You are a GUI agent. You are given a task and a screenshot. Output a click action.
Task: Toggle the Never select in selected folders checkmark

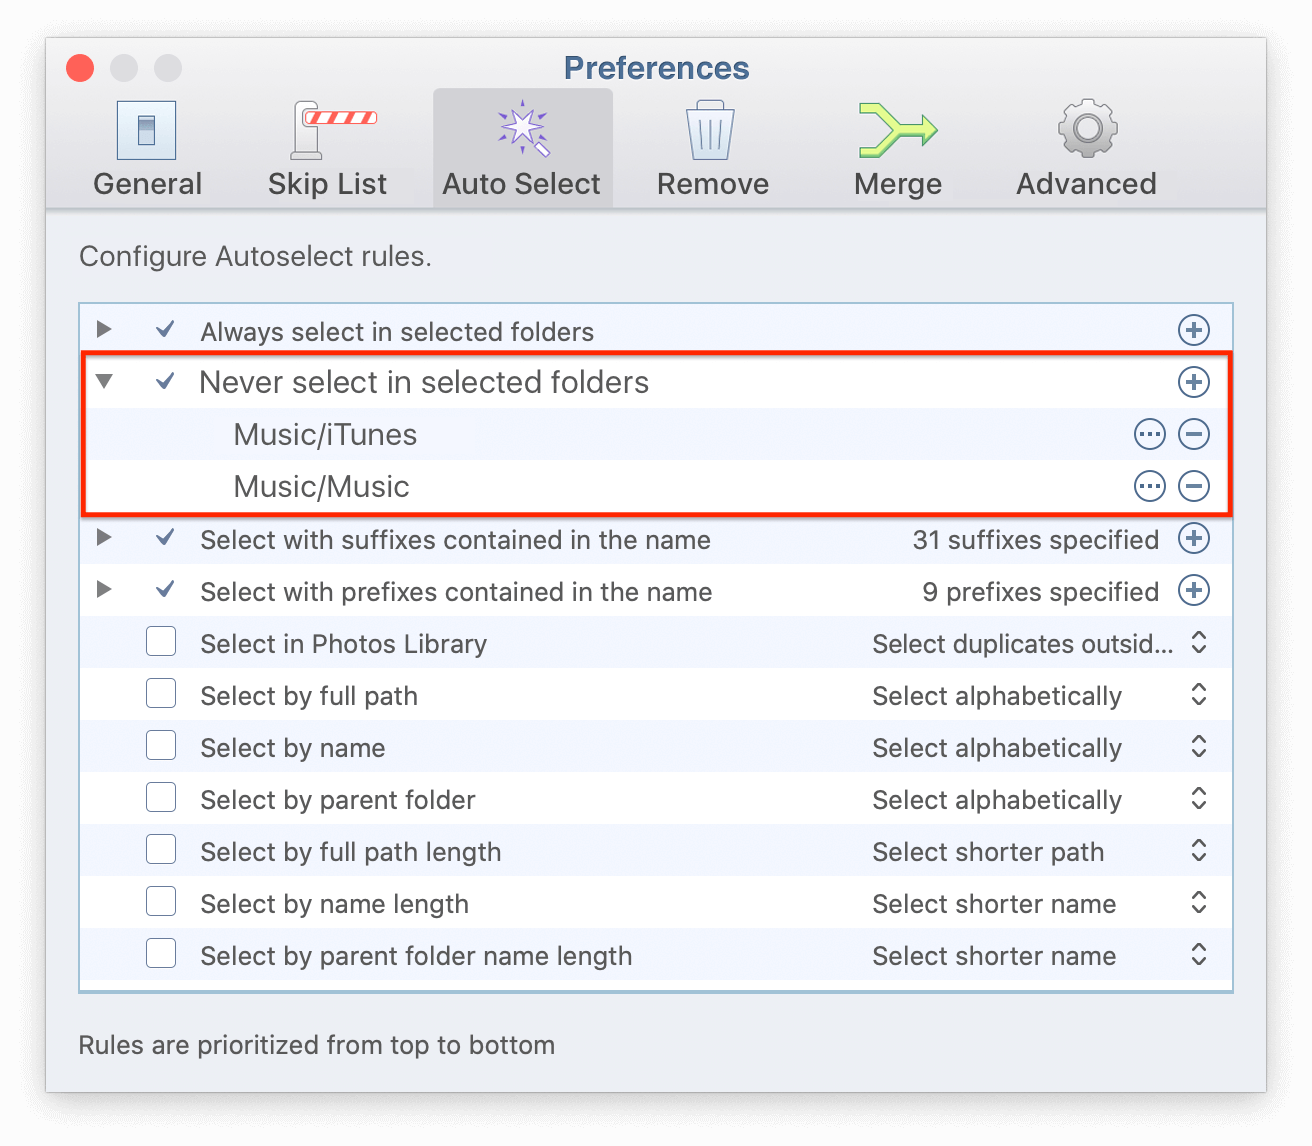click(x=166, y=381)
